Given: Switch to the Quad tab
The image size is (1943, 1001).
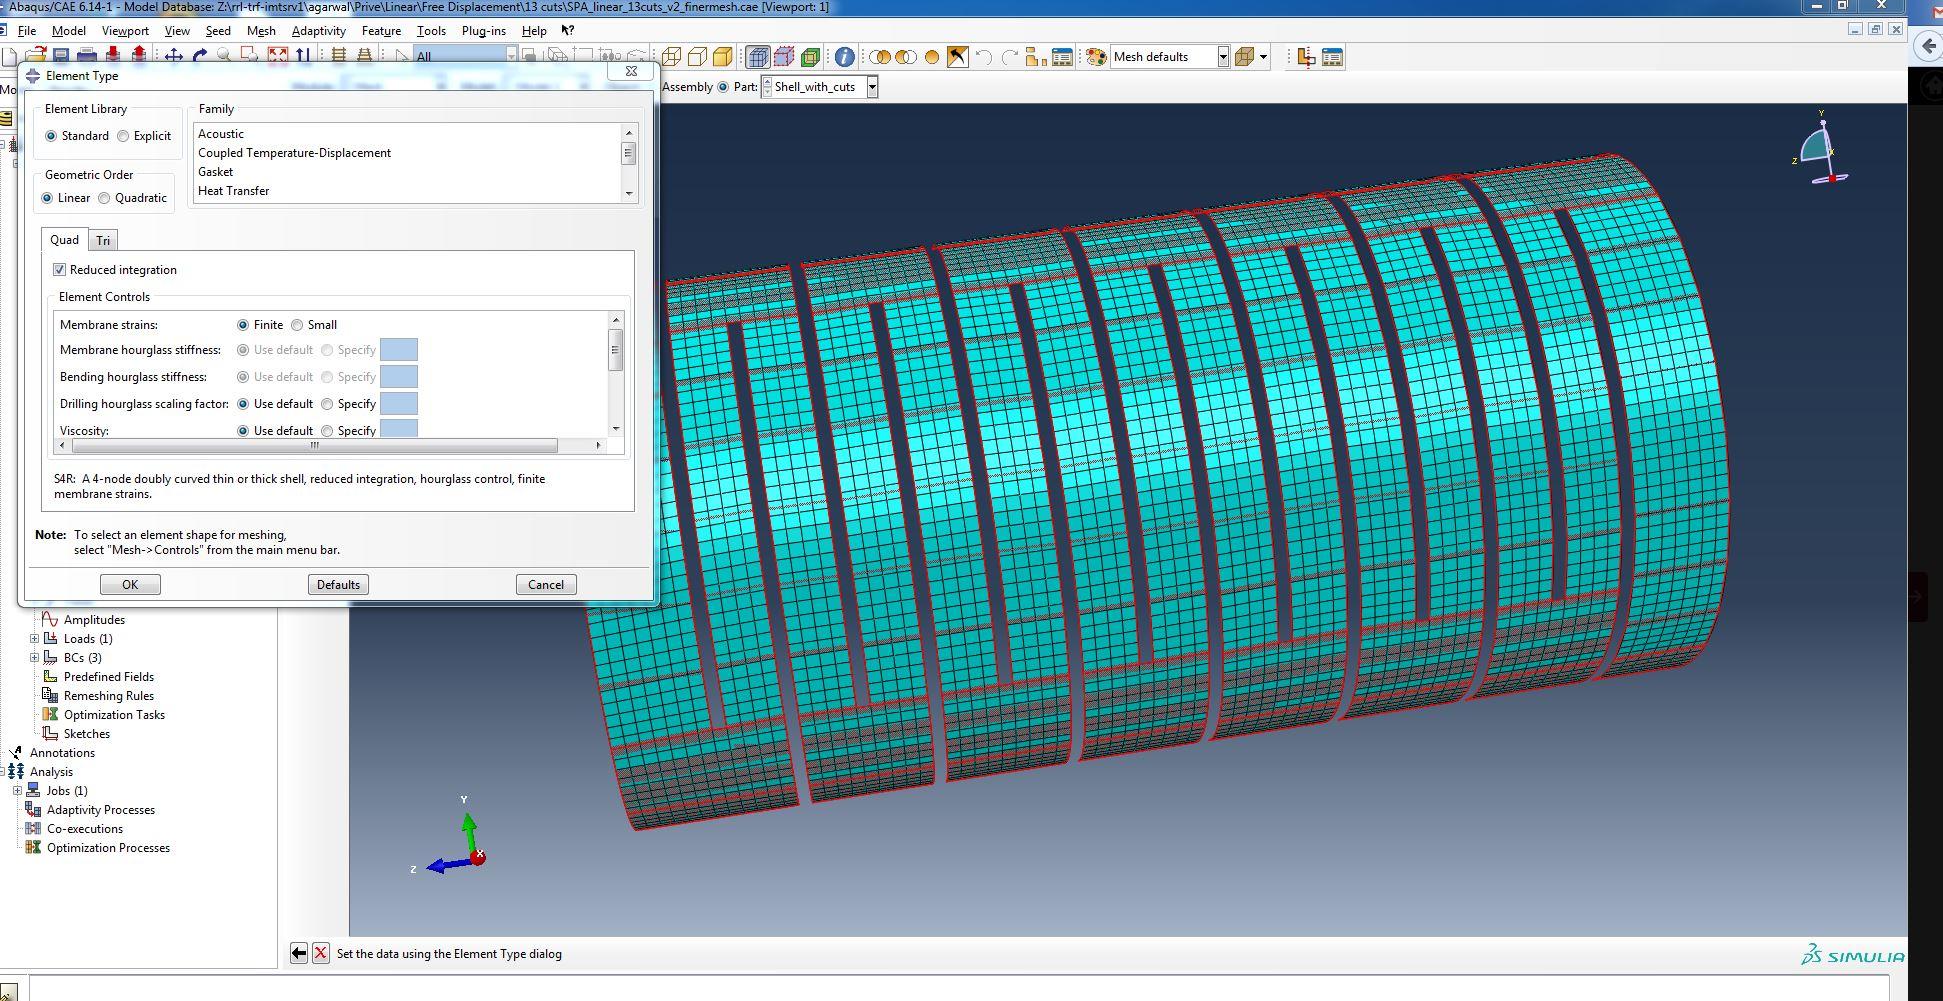Looking at the screenshot, I should (x=65, y=240).
